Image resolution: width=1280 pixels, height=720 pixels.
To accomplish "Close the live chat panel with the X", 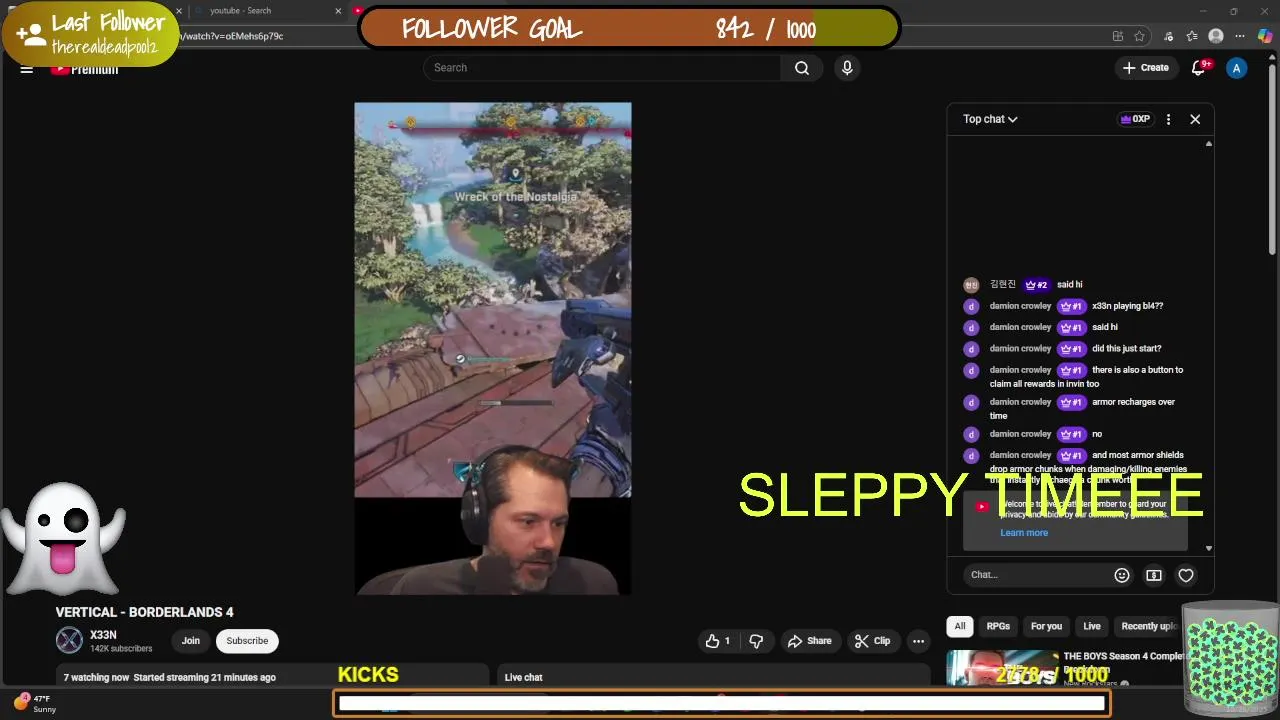I will coord(1195,119).
